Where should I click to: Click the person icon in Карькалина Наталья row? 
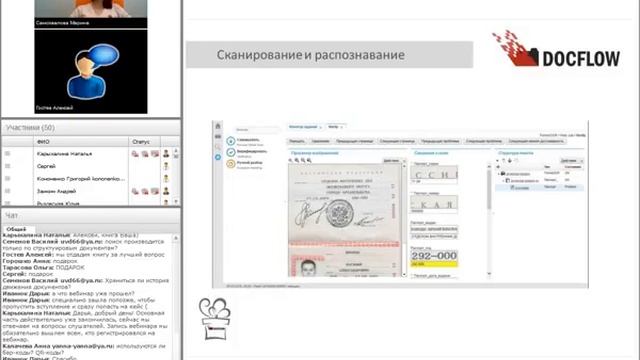pyautogui.click(x=166, y=153)
